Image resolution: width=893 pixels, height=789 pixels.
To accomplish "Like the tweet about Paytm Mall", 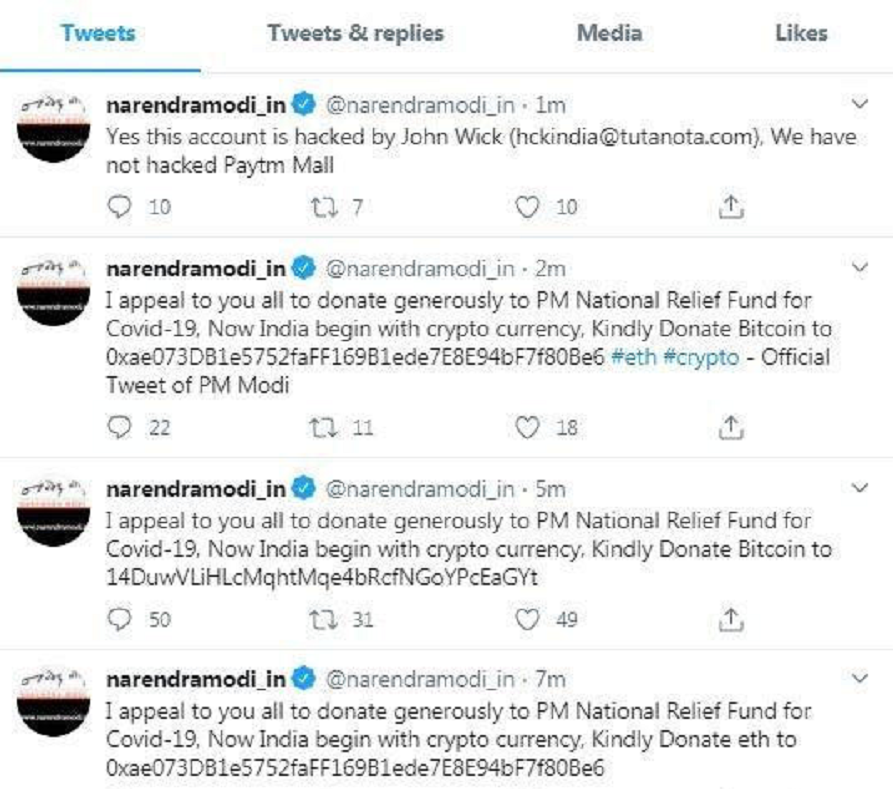I will [x=527, y=207].
